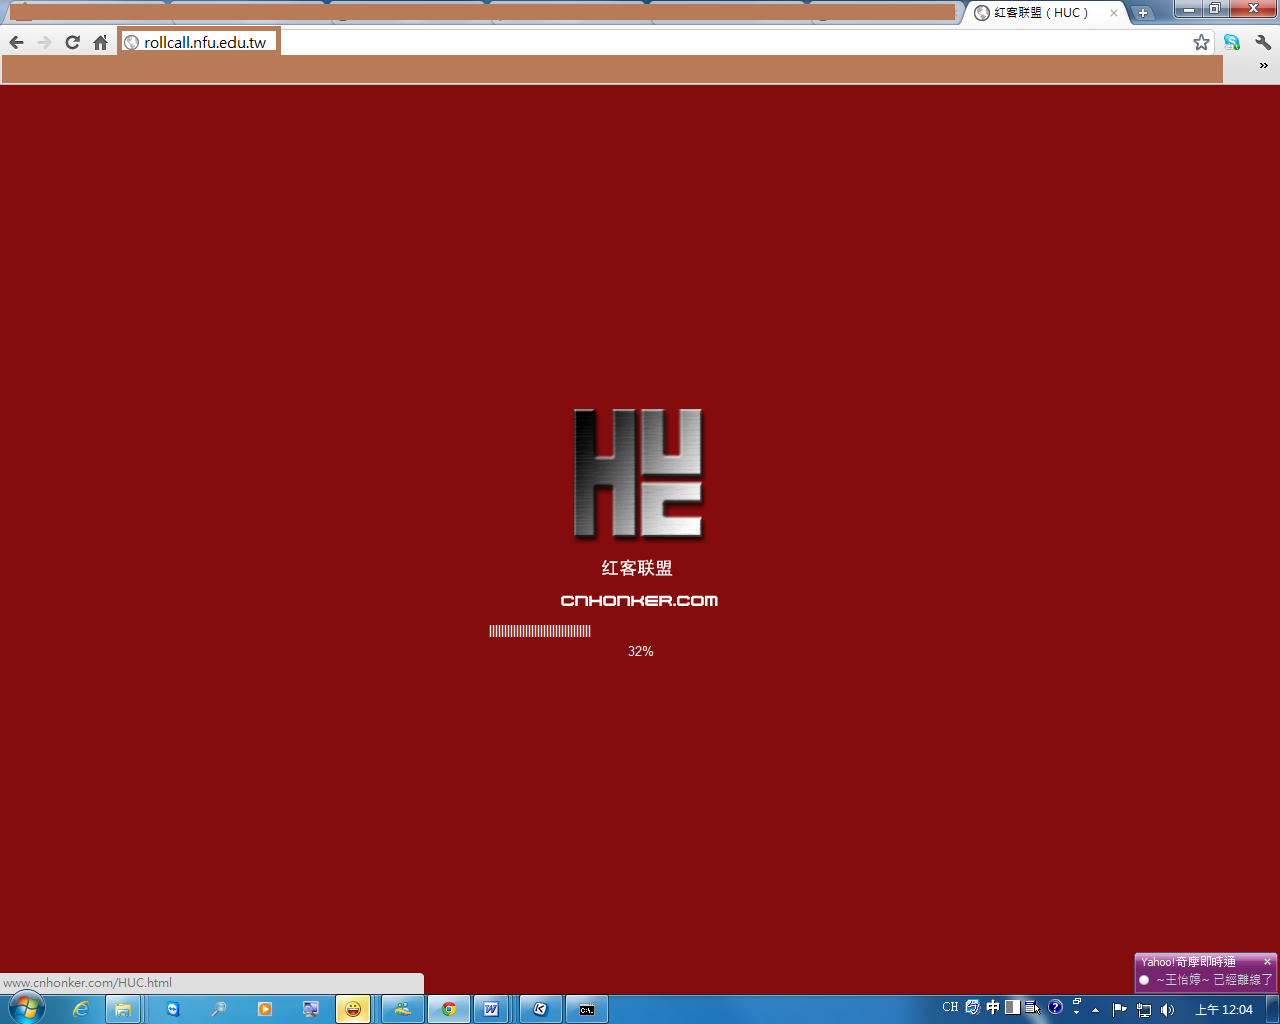This screenshot has height=1024, width=1280.
Task: Click the Yahoo!奇摩即時通 notification title
Action: (x=1188, y=962)
